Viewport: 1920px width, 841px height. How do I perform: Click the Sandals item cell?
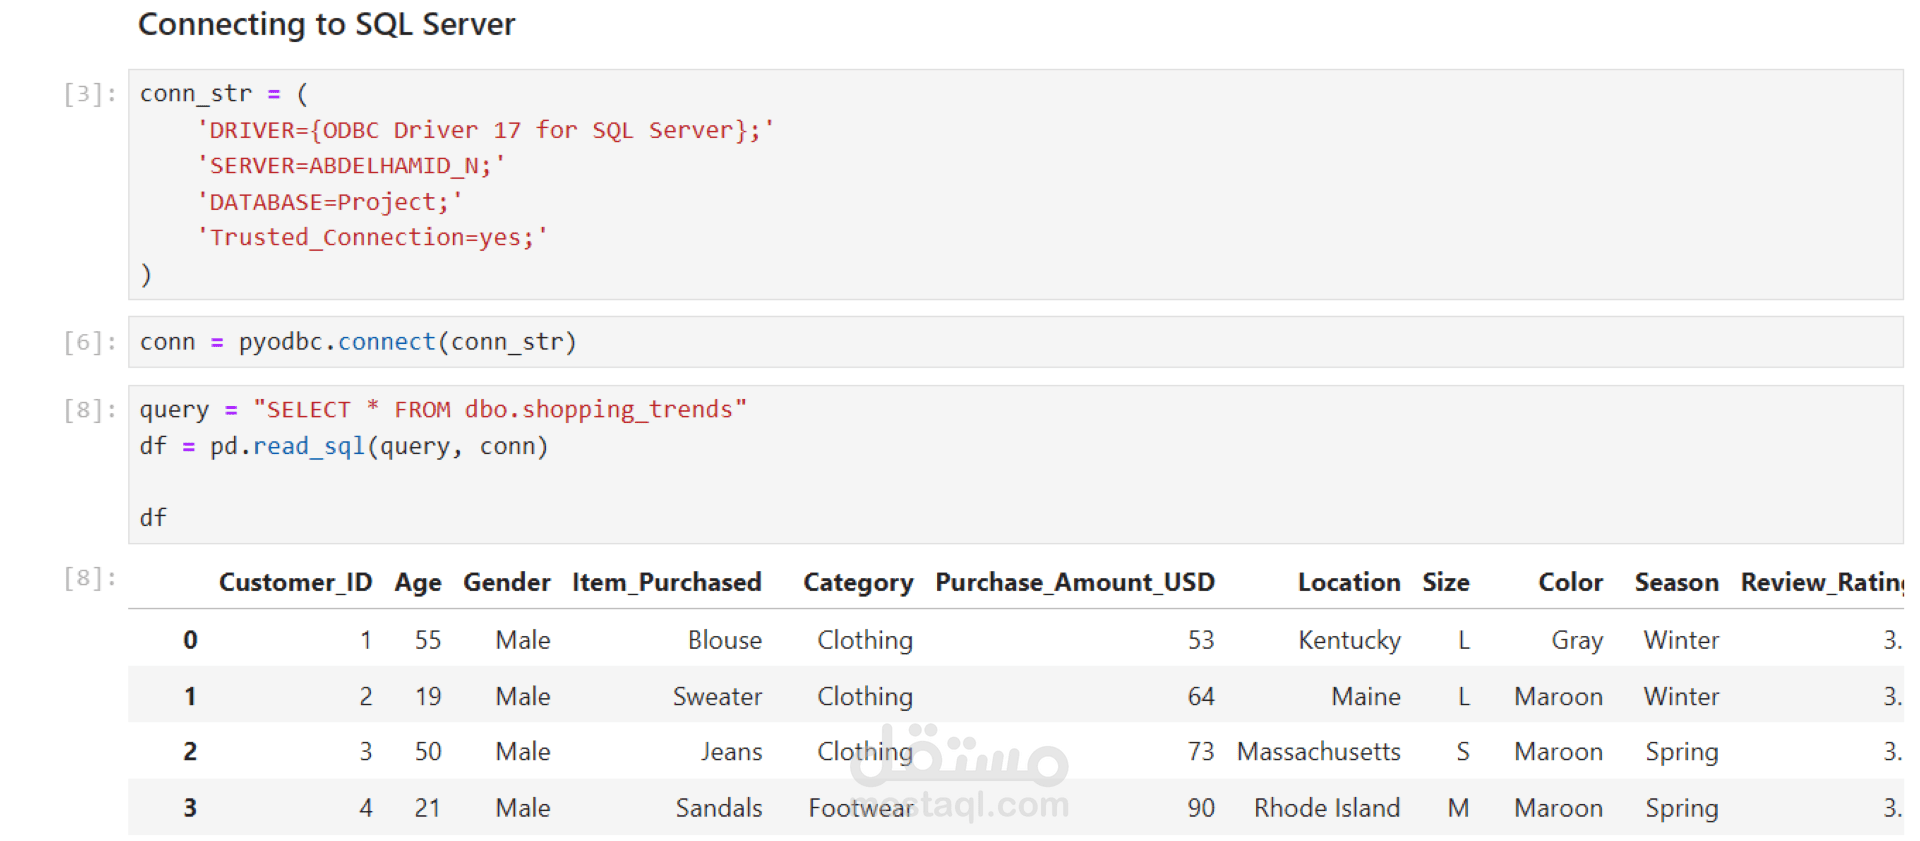tap(718, 808)
